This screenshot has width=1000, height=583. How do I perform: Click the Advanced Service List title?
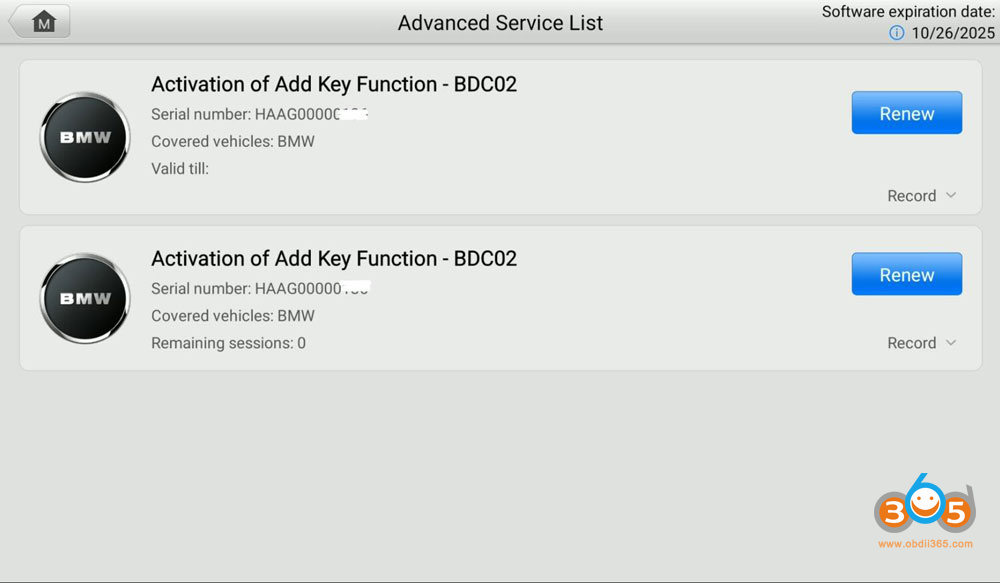pyautogui.click(x=500, y=22)
